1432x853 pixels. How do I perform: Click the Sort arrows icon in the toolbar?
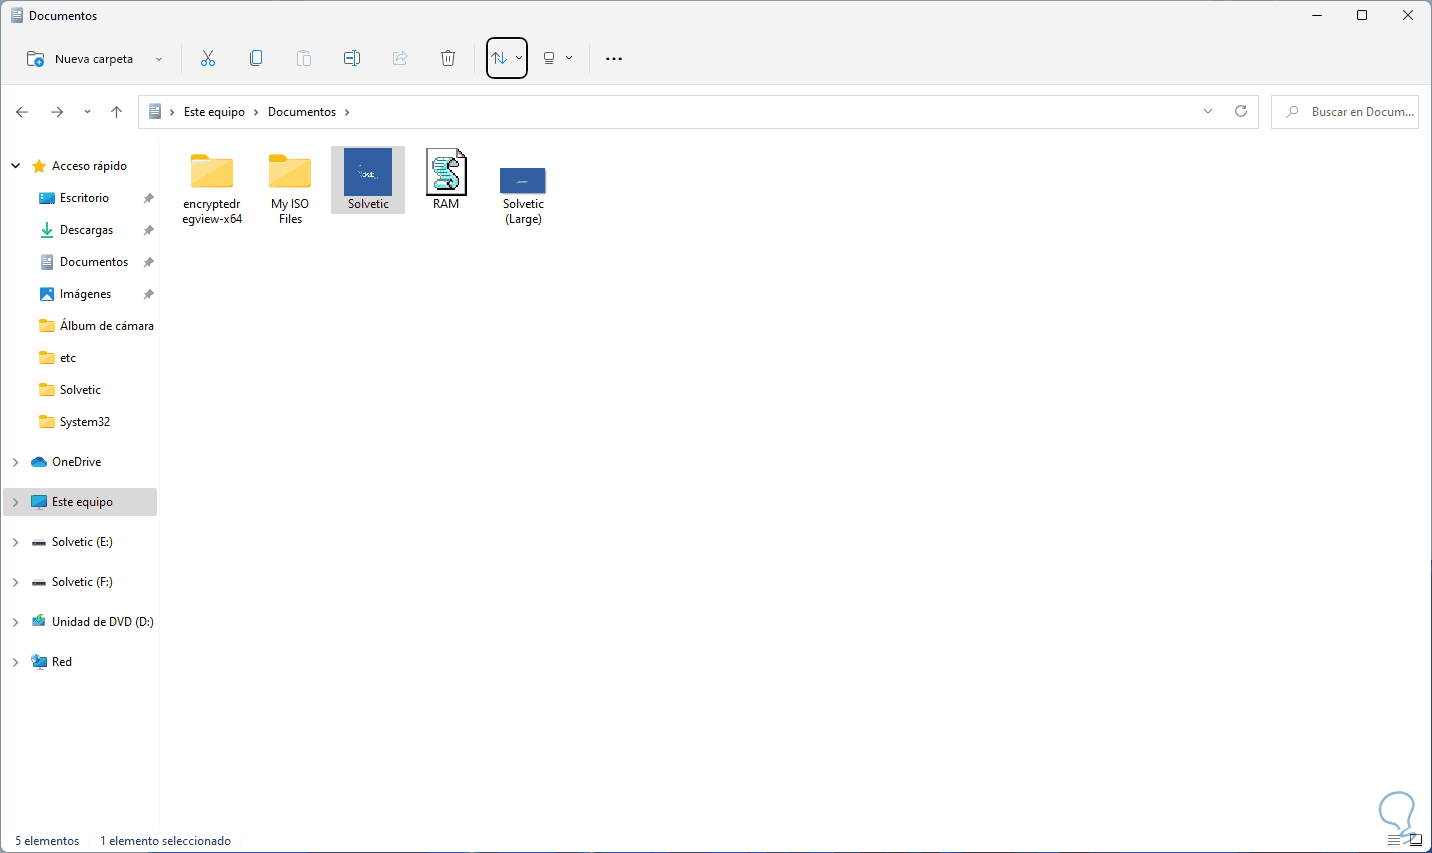tap(499, 58)
